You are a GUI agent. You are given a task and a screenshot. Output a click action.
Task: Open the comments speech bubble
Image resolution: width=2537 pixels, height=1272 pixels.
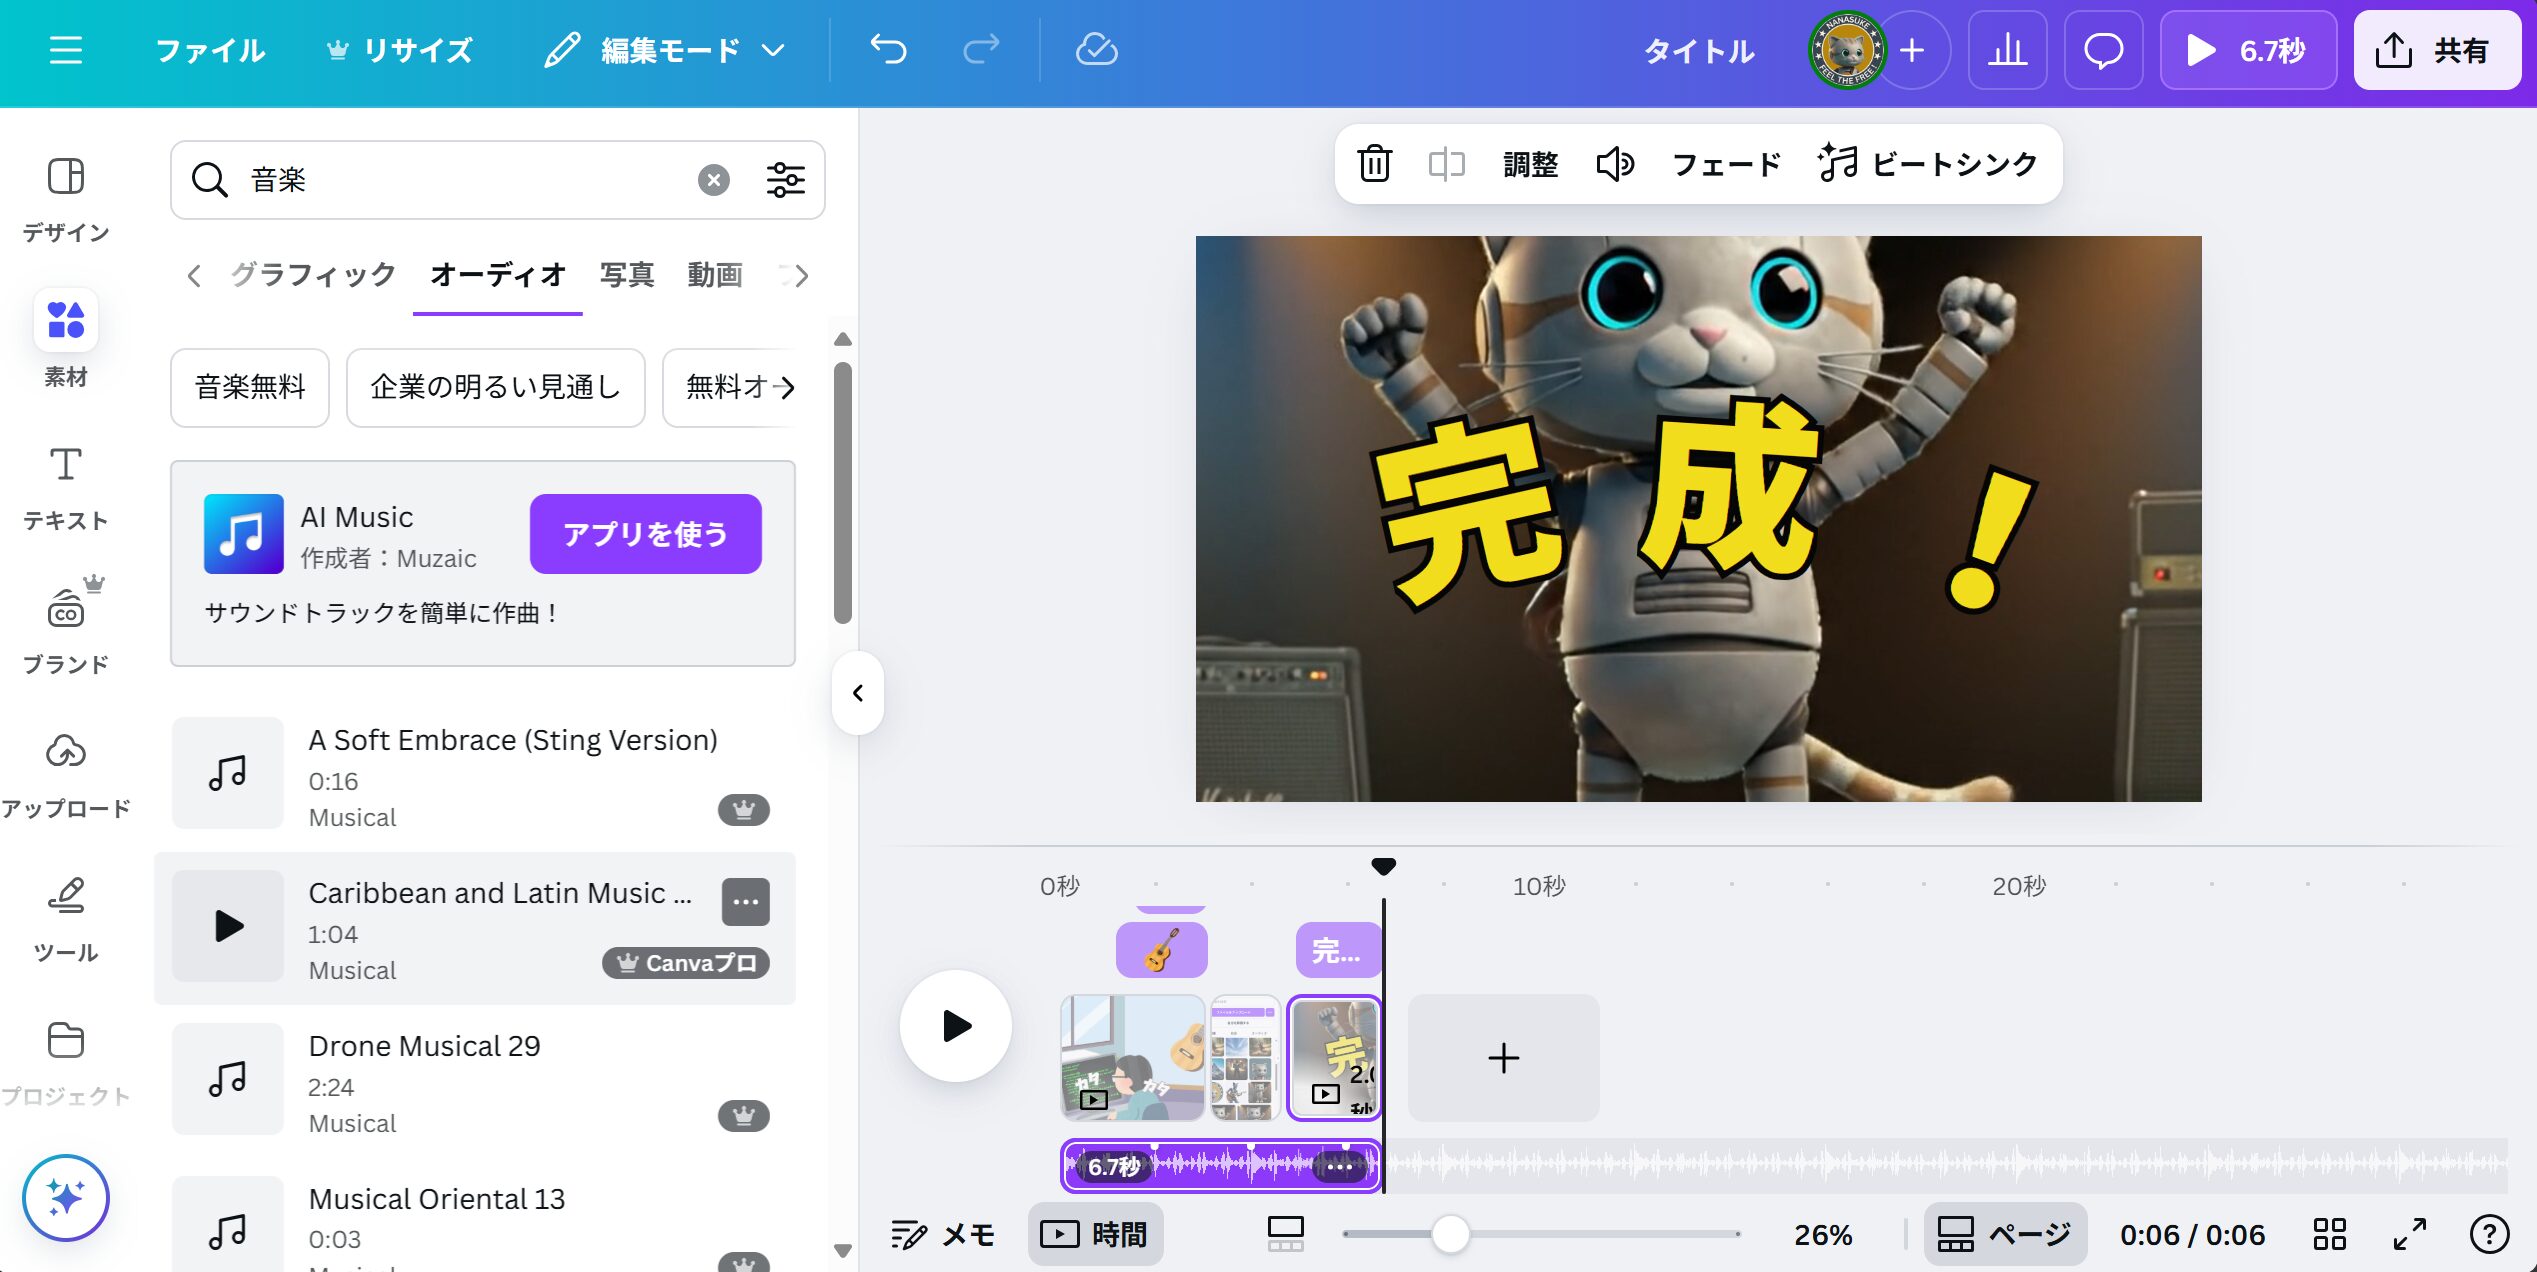tap(2103, 50)
